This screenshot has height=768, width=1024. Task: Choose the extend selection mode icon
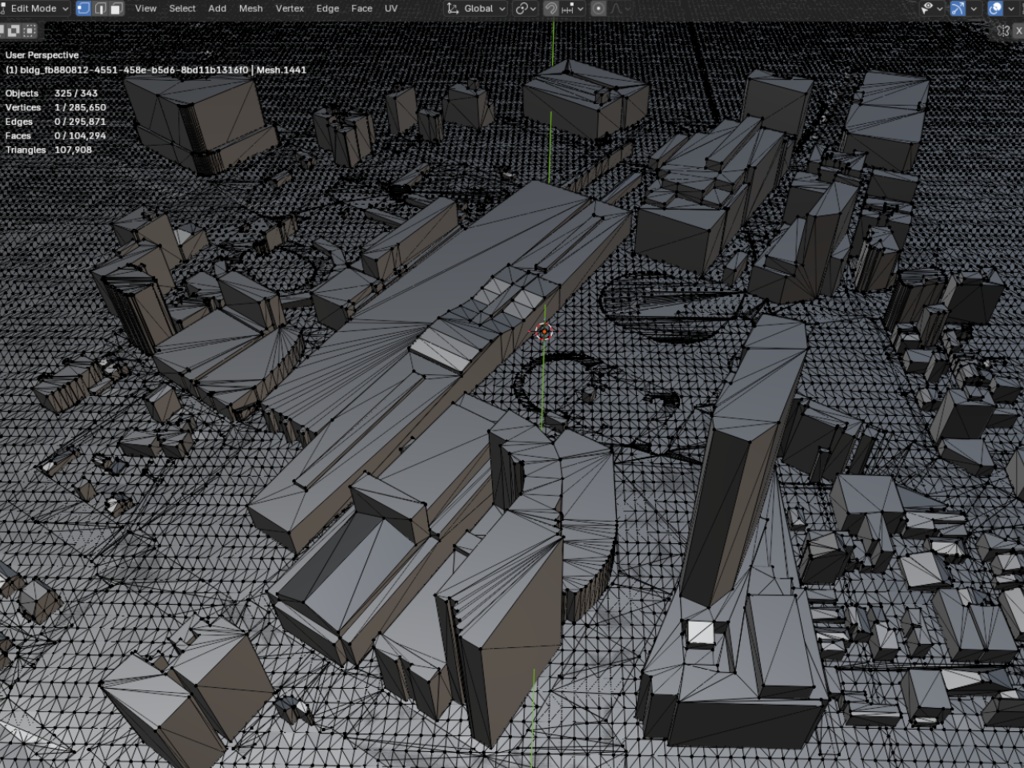(14, 31)
